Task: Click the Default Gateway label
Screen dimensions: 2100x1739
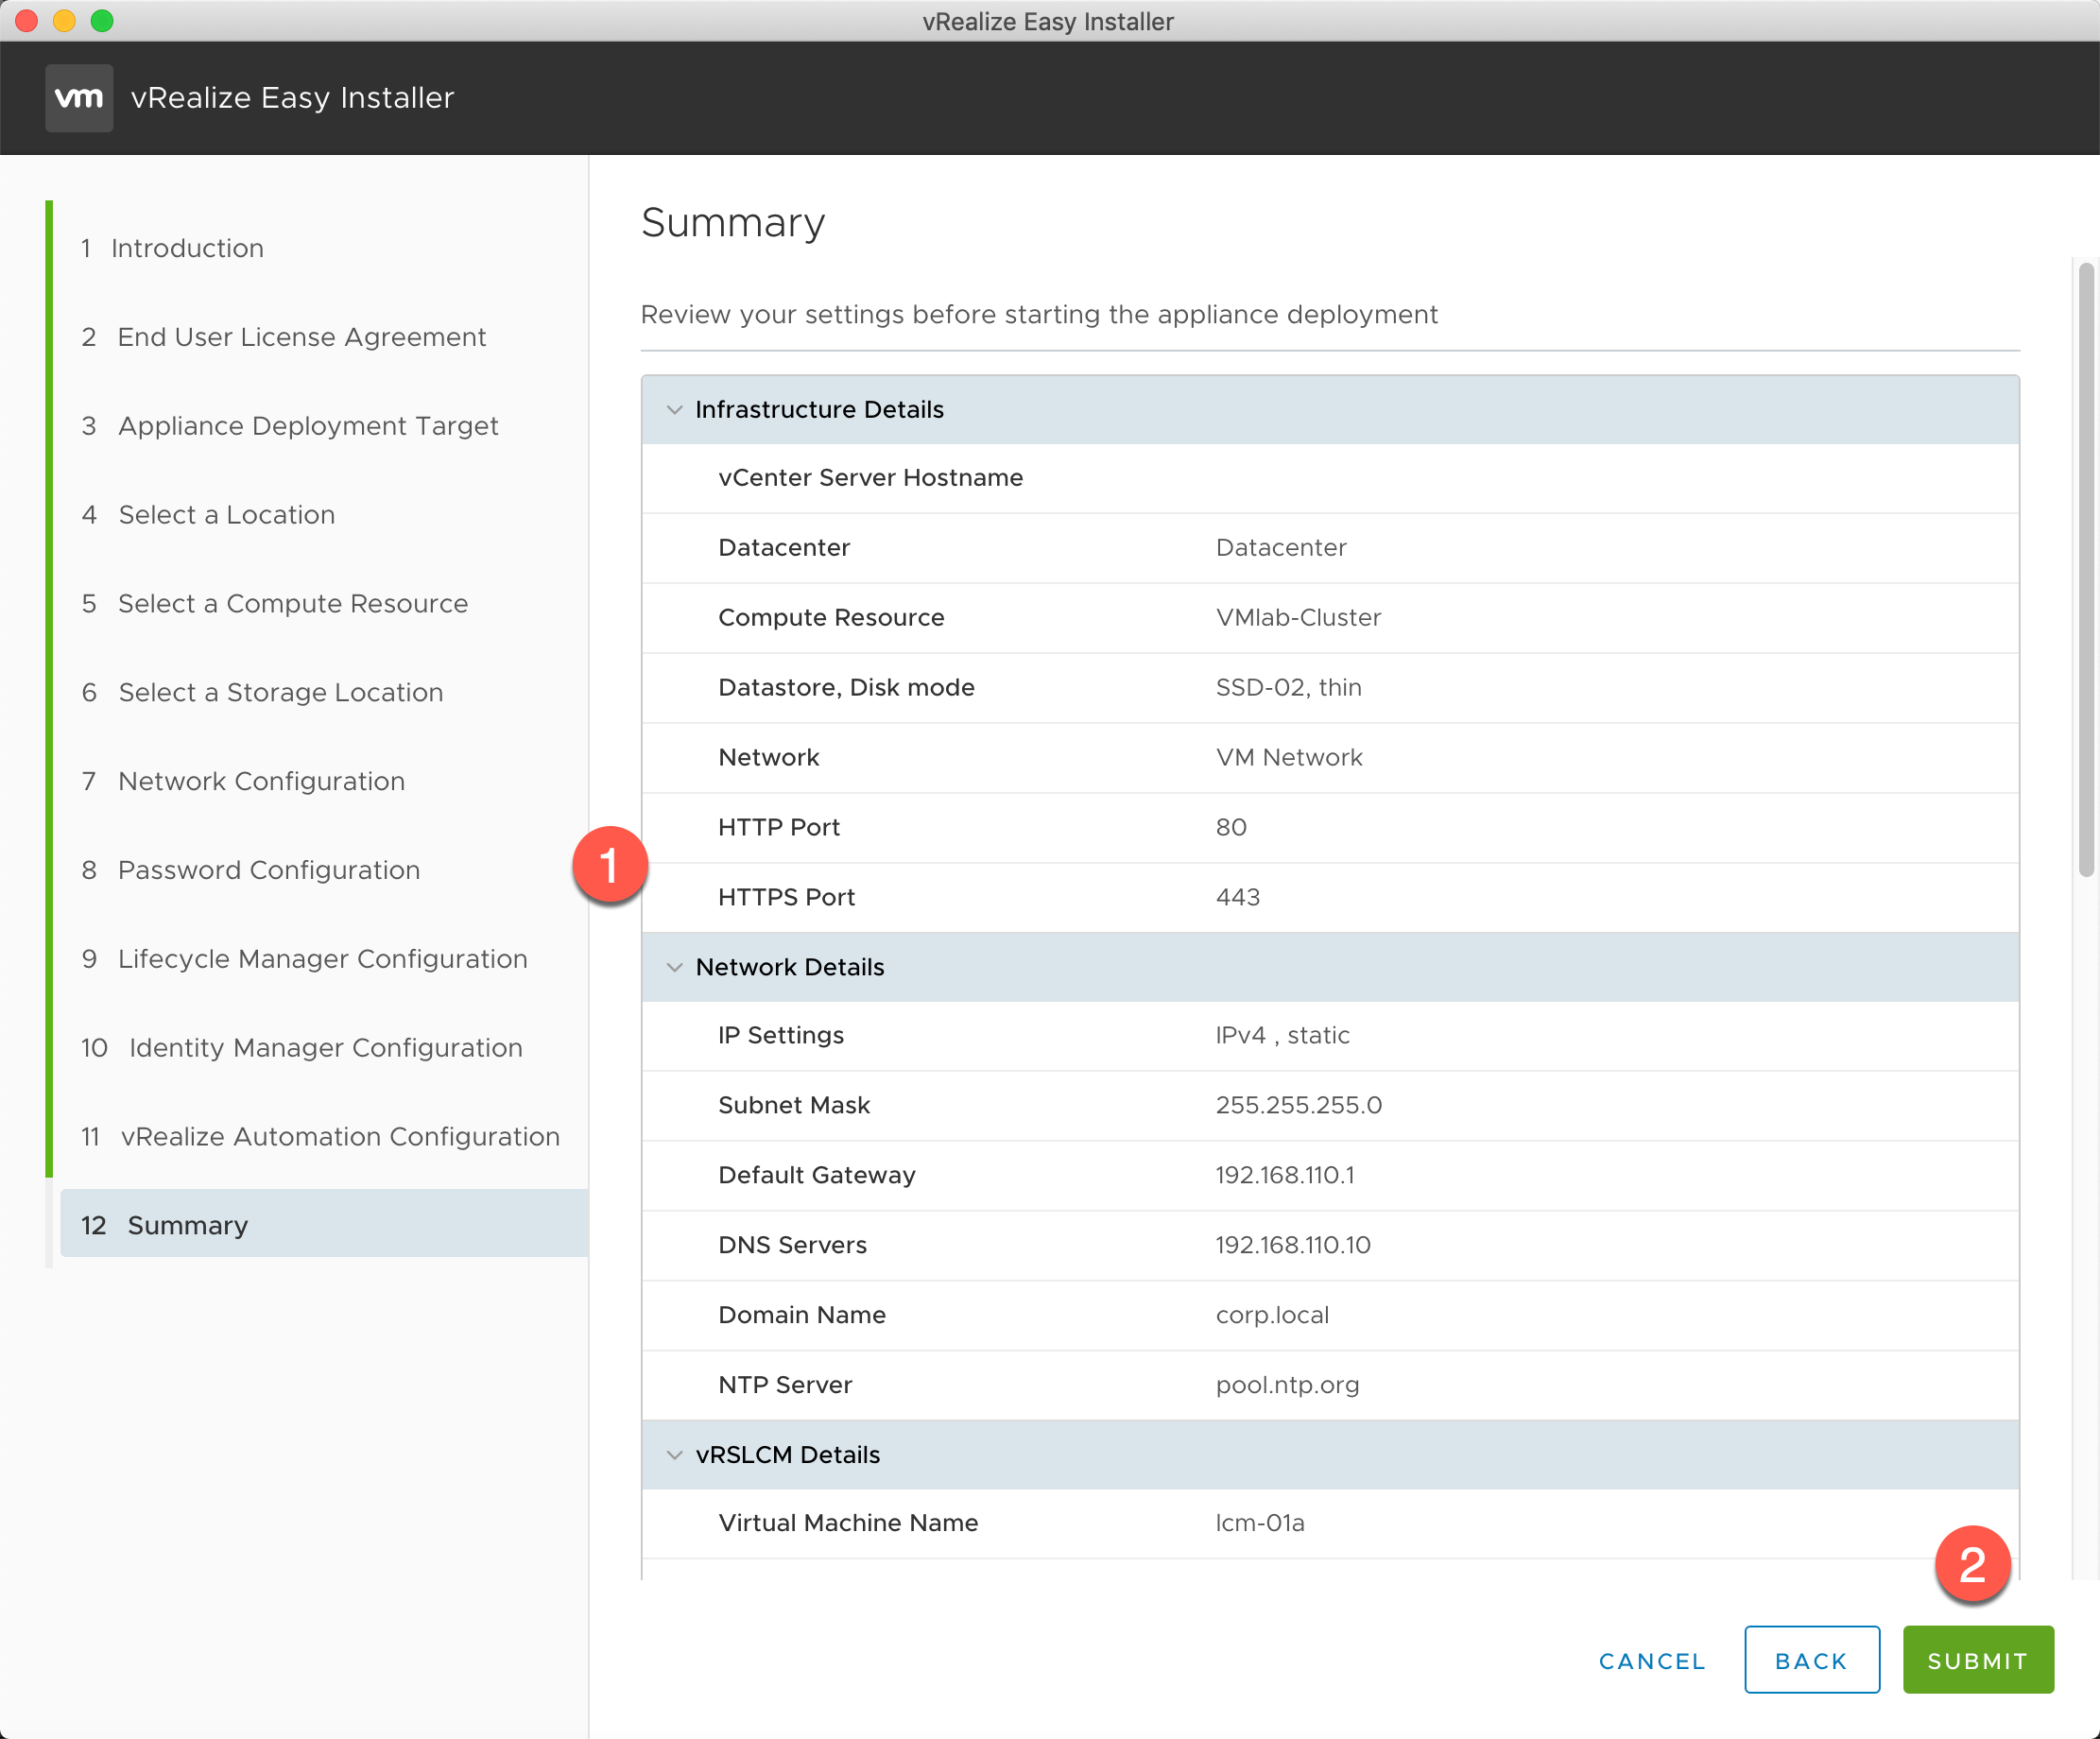Action: [817, 1176]
